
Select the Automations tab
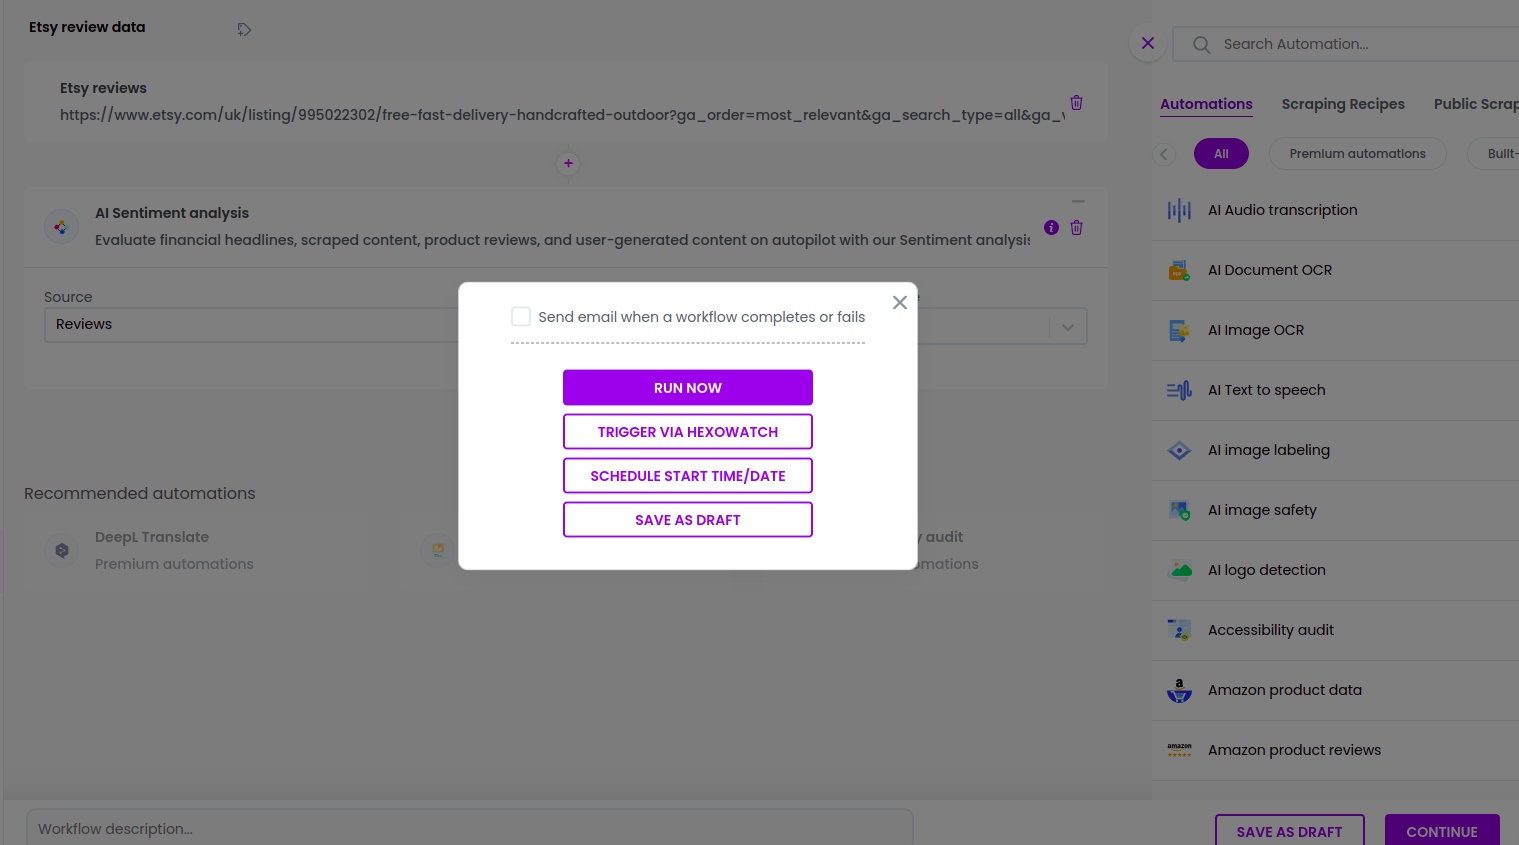tap(1206, 104)
